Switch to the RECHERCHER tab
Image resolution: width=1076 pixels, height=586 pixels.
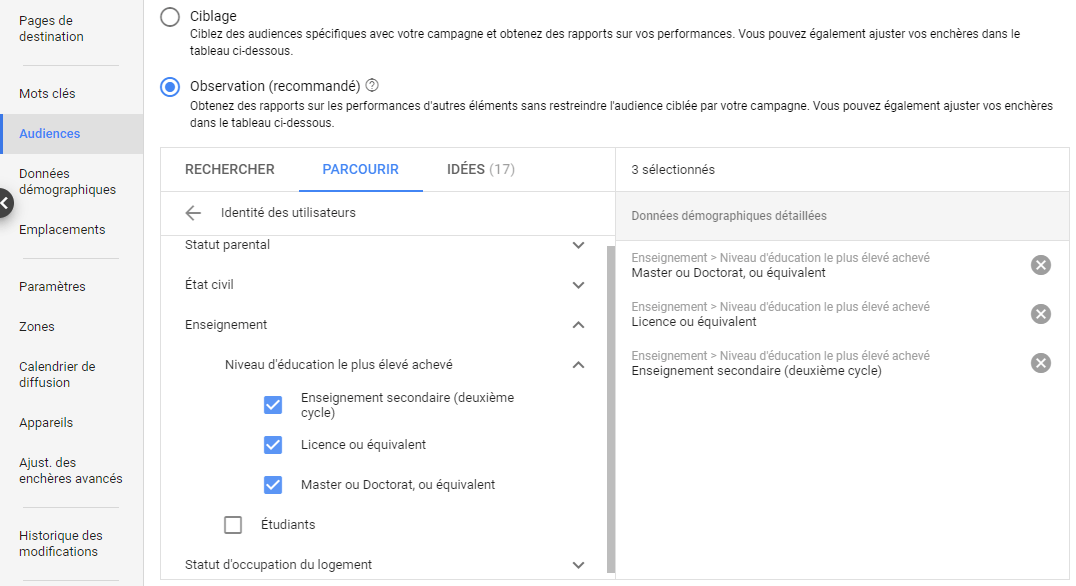coord(229,170)
